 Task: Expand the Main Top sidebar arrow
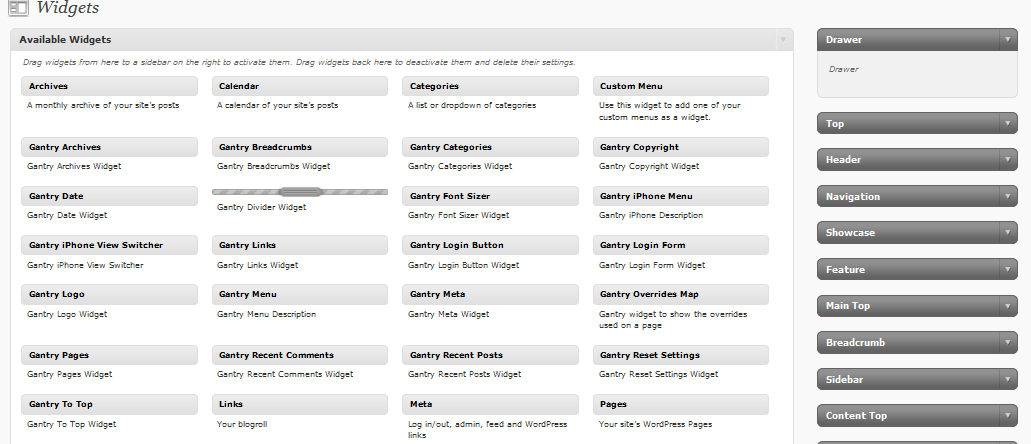[x=1007, y=306]
